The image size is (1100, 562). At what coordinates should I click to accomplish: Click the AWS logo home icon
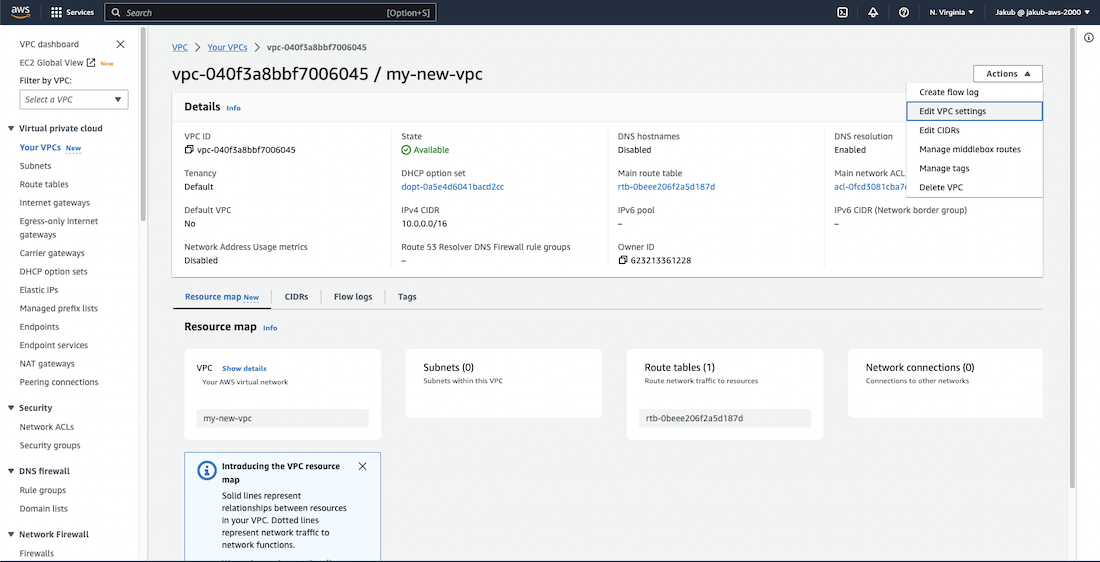22,12
